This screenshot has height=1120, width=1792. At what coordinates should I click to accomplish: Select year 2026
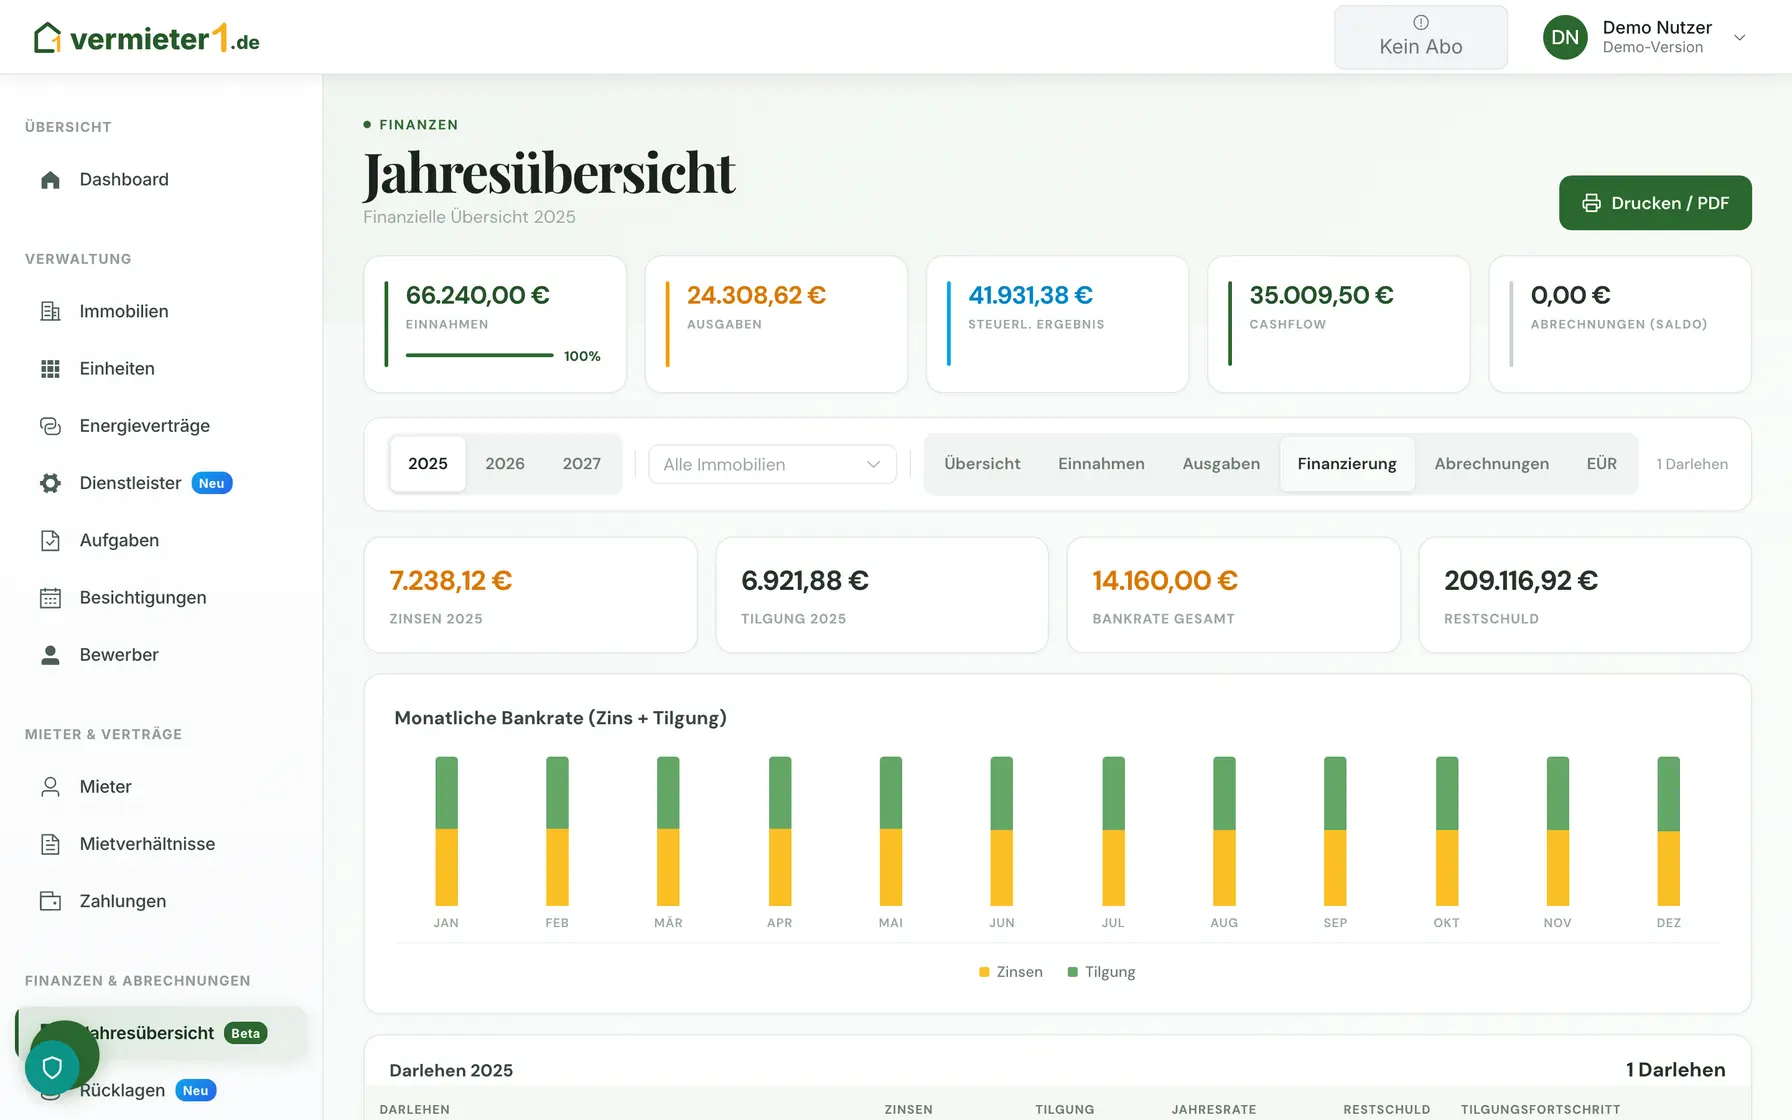click(x=505, y=464)
